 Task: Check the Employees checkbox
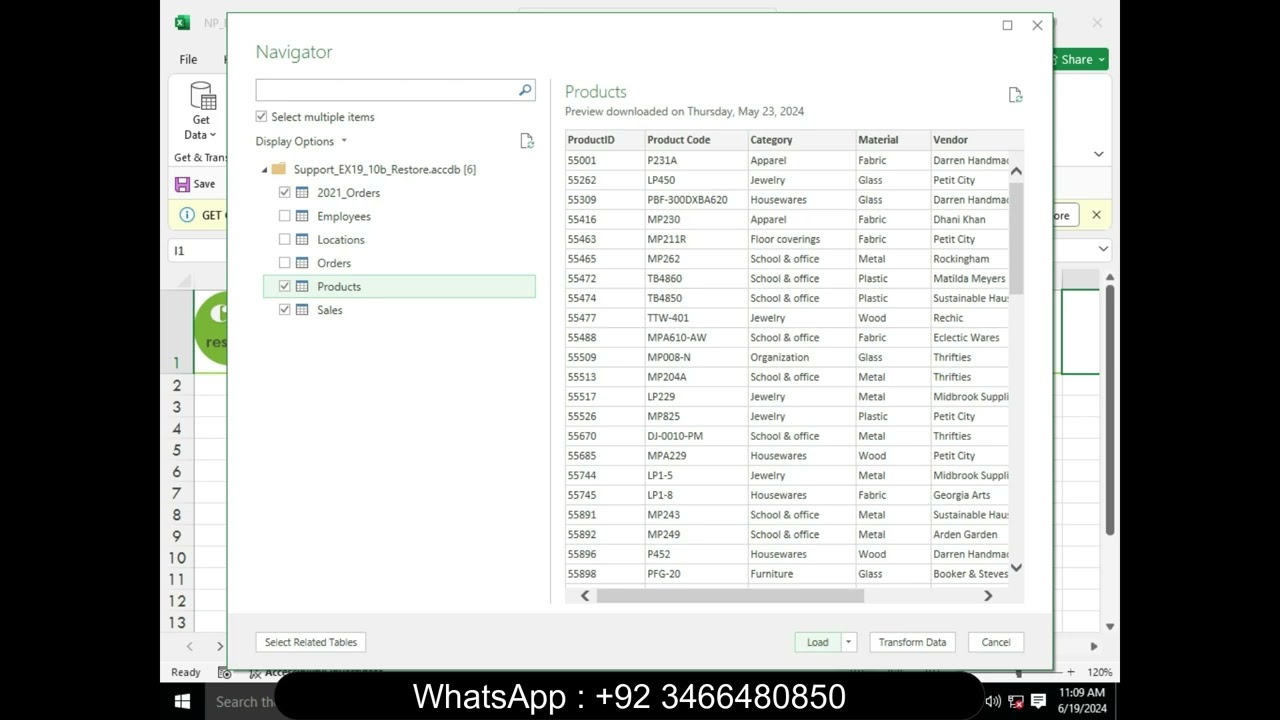coord(285,216)
